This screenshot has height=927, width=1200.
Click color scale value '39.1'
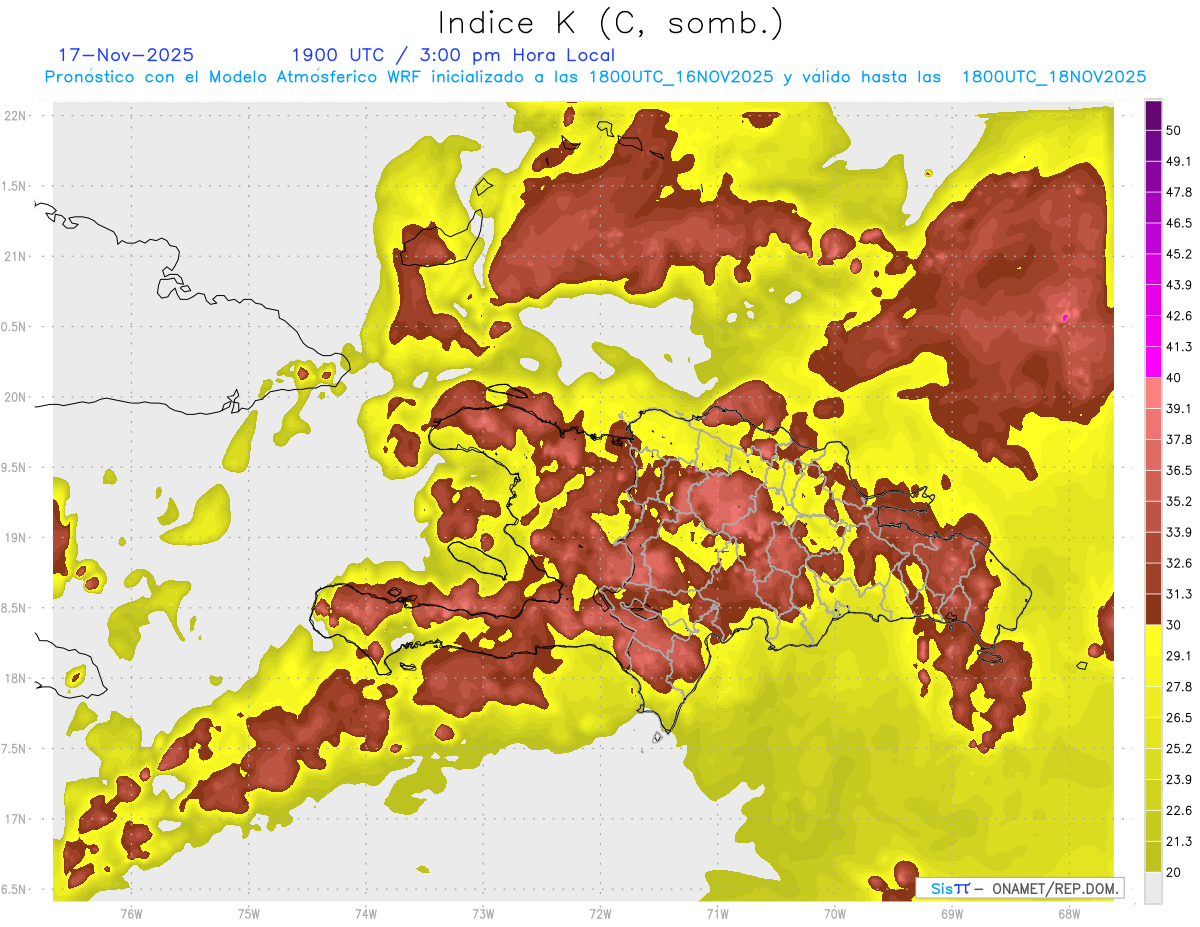click(x=1178, y=409)
